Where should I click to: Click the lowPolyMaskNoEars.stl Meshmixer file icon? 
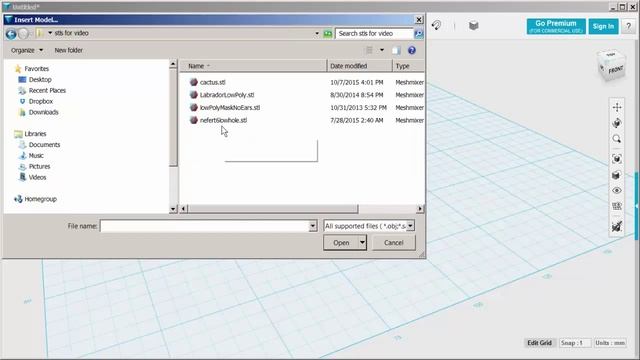[194, 107]
